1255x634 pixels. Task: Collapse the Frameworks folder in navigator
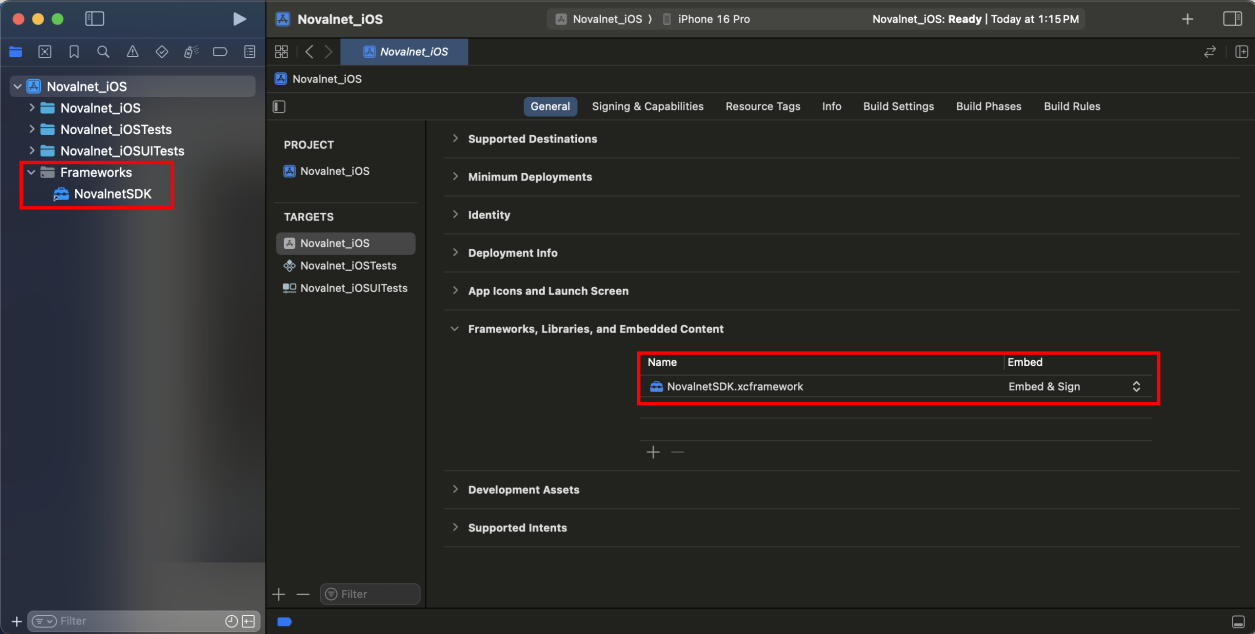pyautogui.click(x=32, y=173)
